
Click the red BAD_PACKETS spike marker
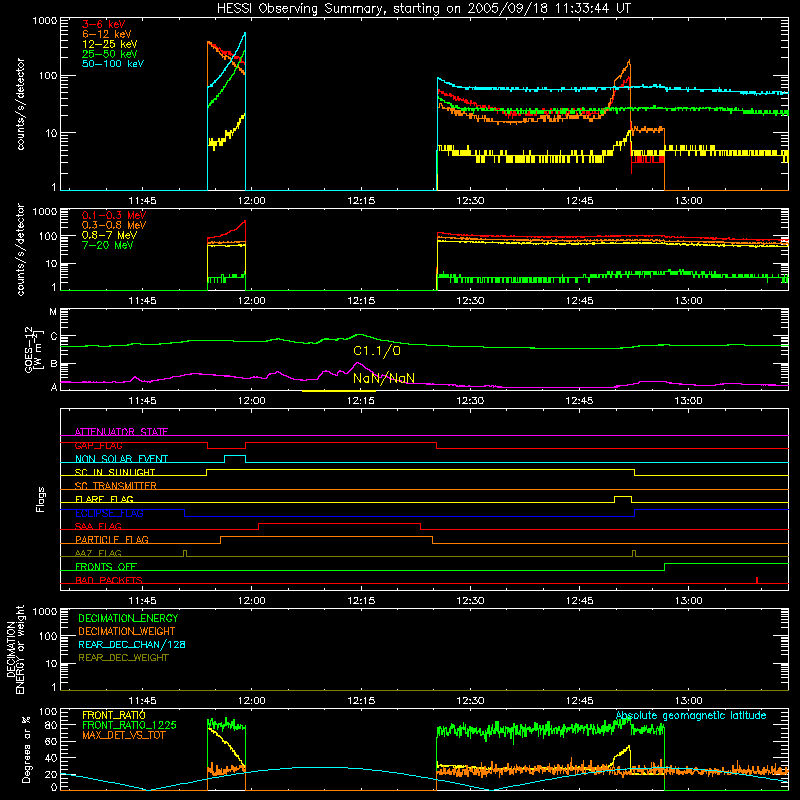pos(757,580)
